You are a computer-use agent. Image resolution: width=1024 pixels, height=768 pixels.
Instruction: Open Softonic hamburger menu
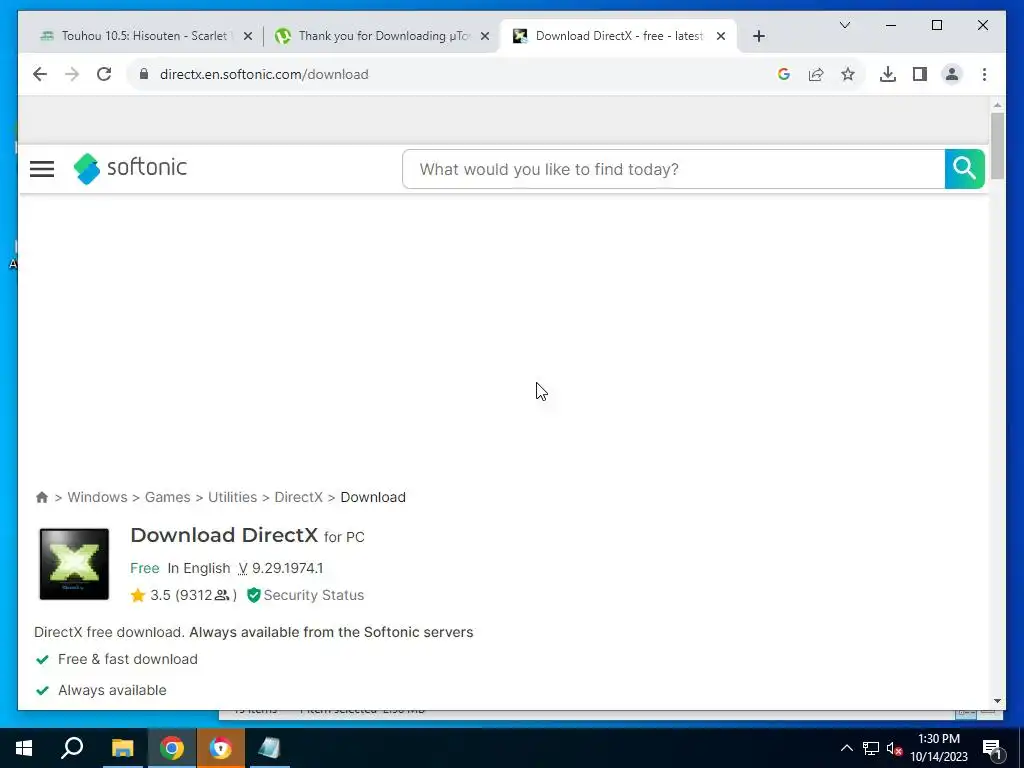pos(42,169)
